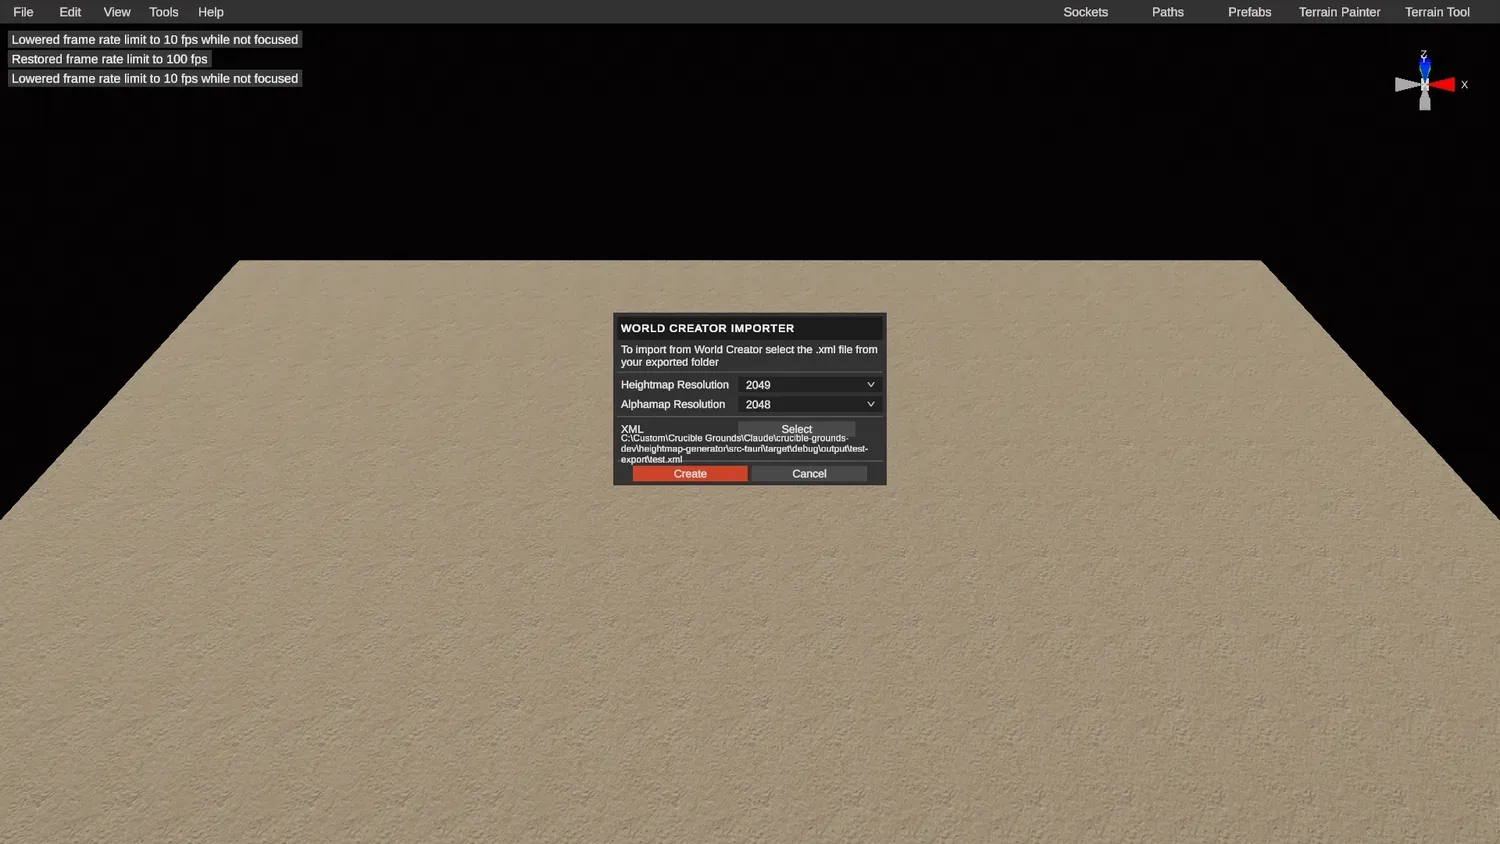Click the import instructions text
Image resolution: width=1500 pixels, height=844 pixels.
[x=749, y=356]
